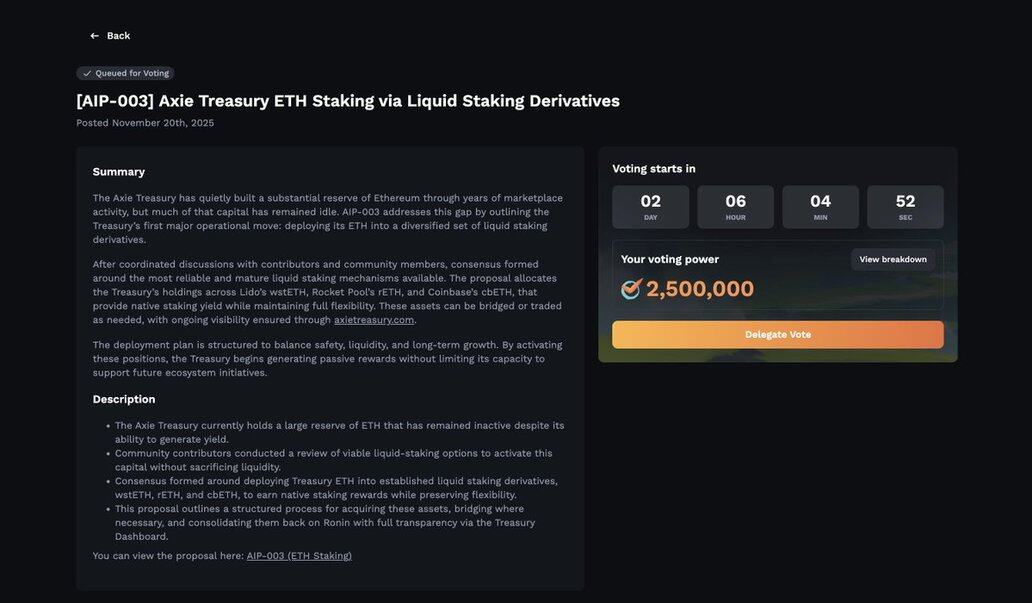Click the seconds countdown tile
The image size is (1032, 603).
[905, 206]
